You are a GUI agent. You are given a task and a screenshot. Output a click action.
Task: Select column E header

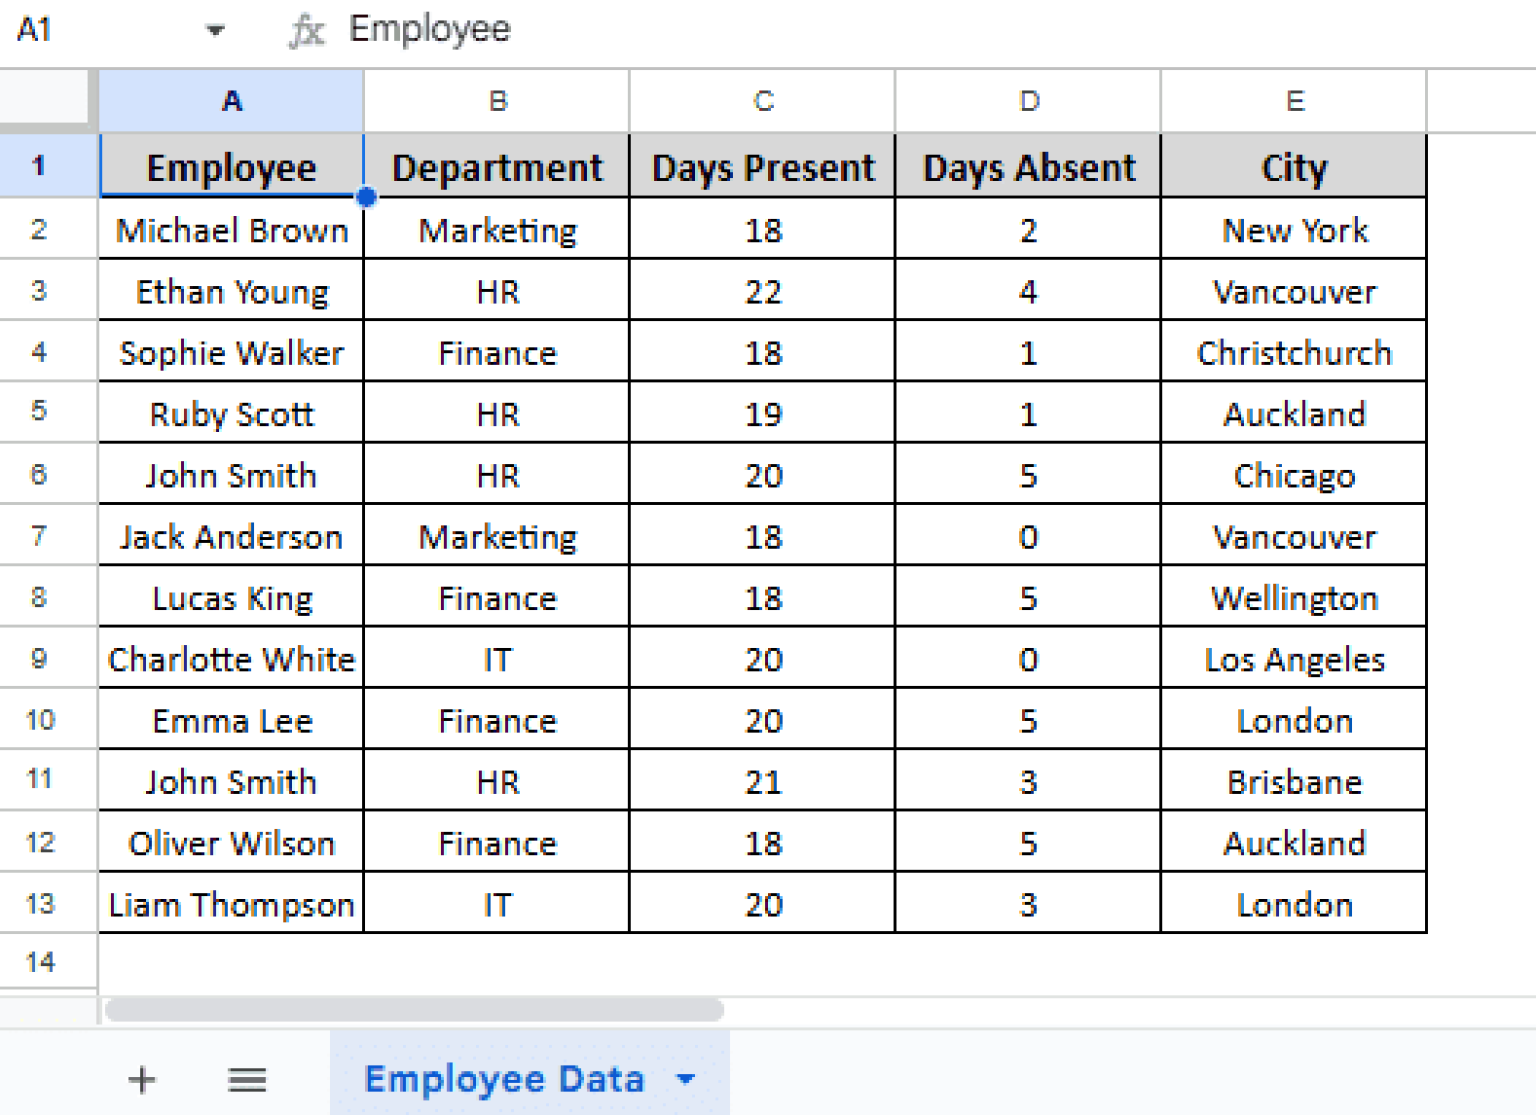[x=1293, y=100]
